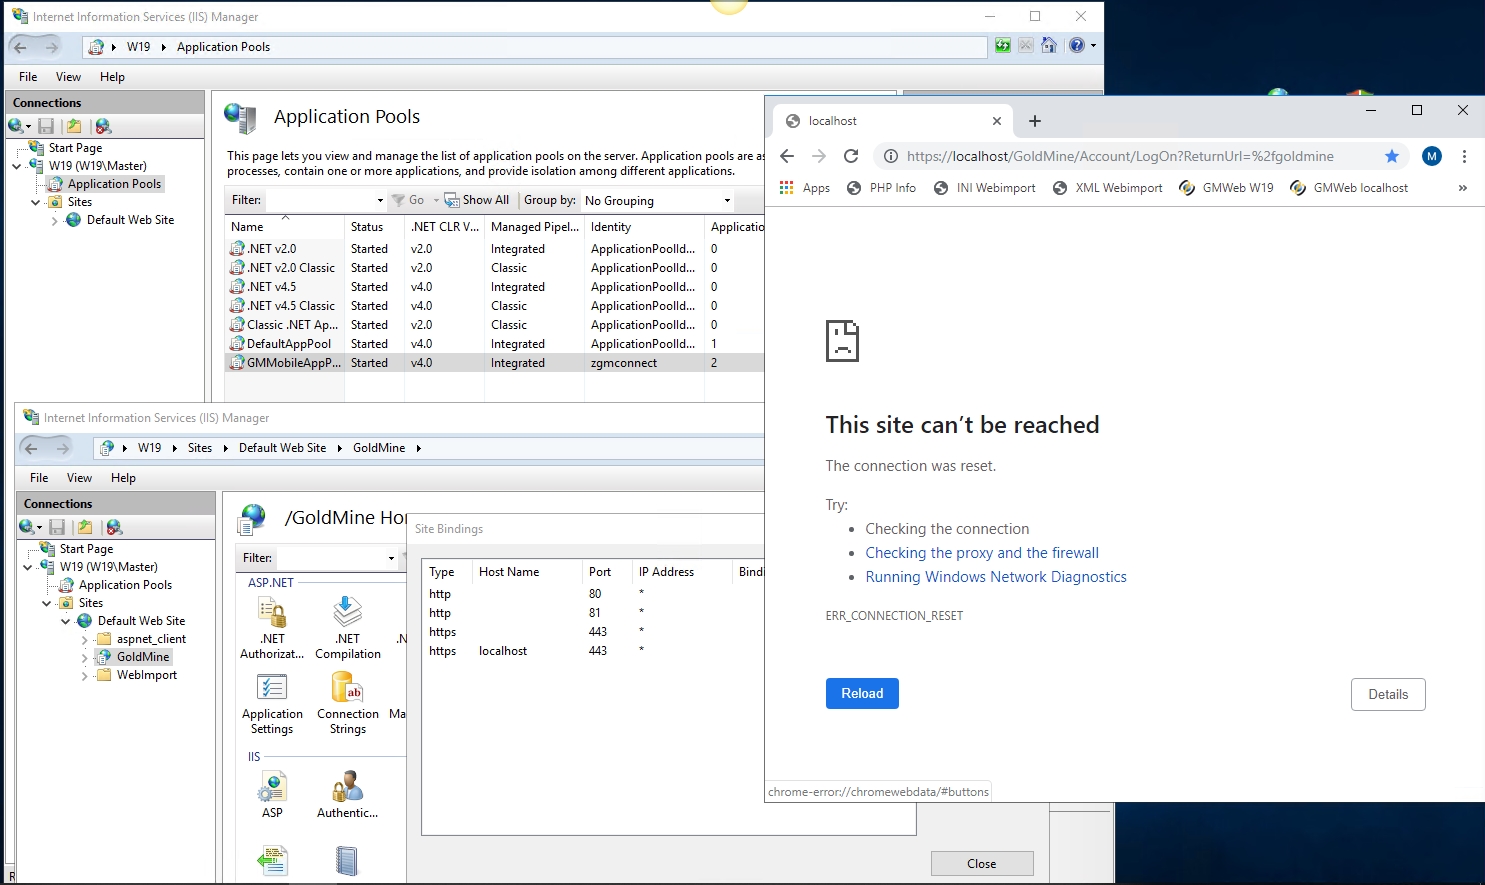
Task: Click Running Windows Network Diagnostics link
Action: tap(995, 577)
